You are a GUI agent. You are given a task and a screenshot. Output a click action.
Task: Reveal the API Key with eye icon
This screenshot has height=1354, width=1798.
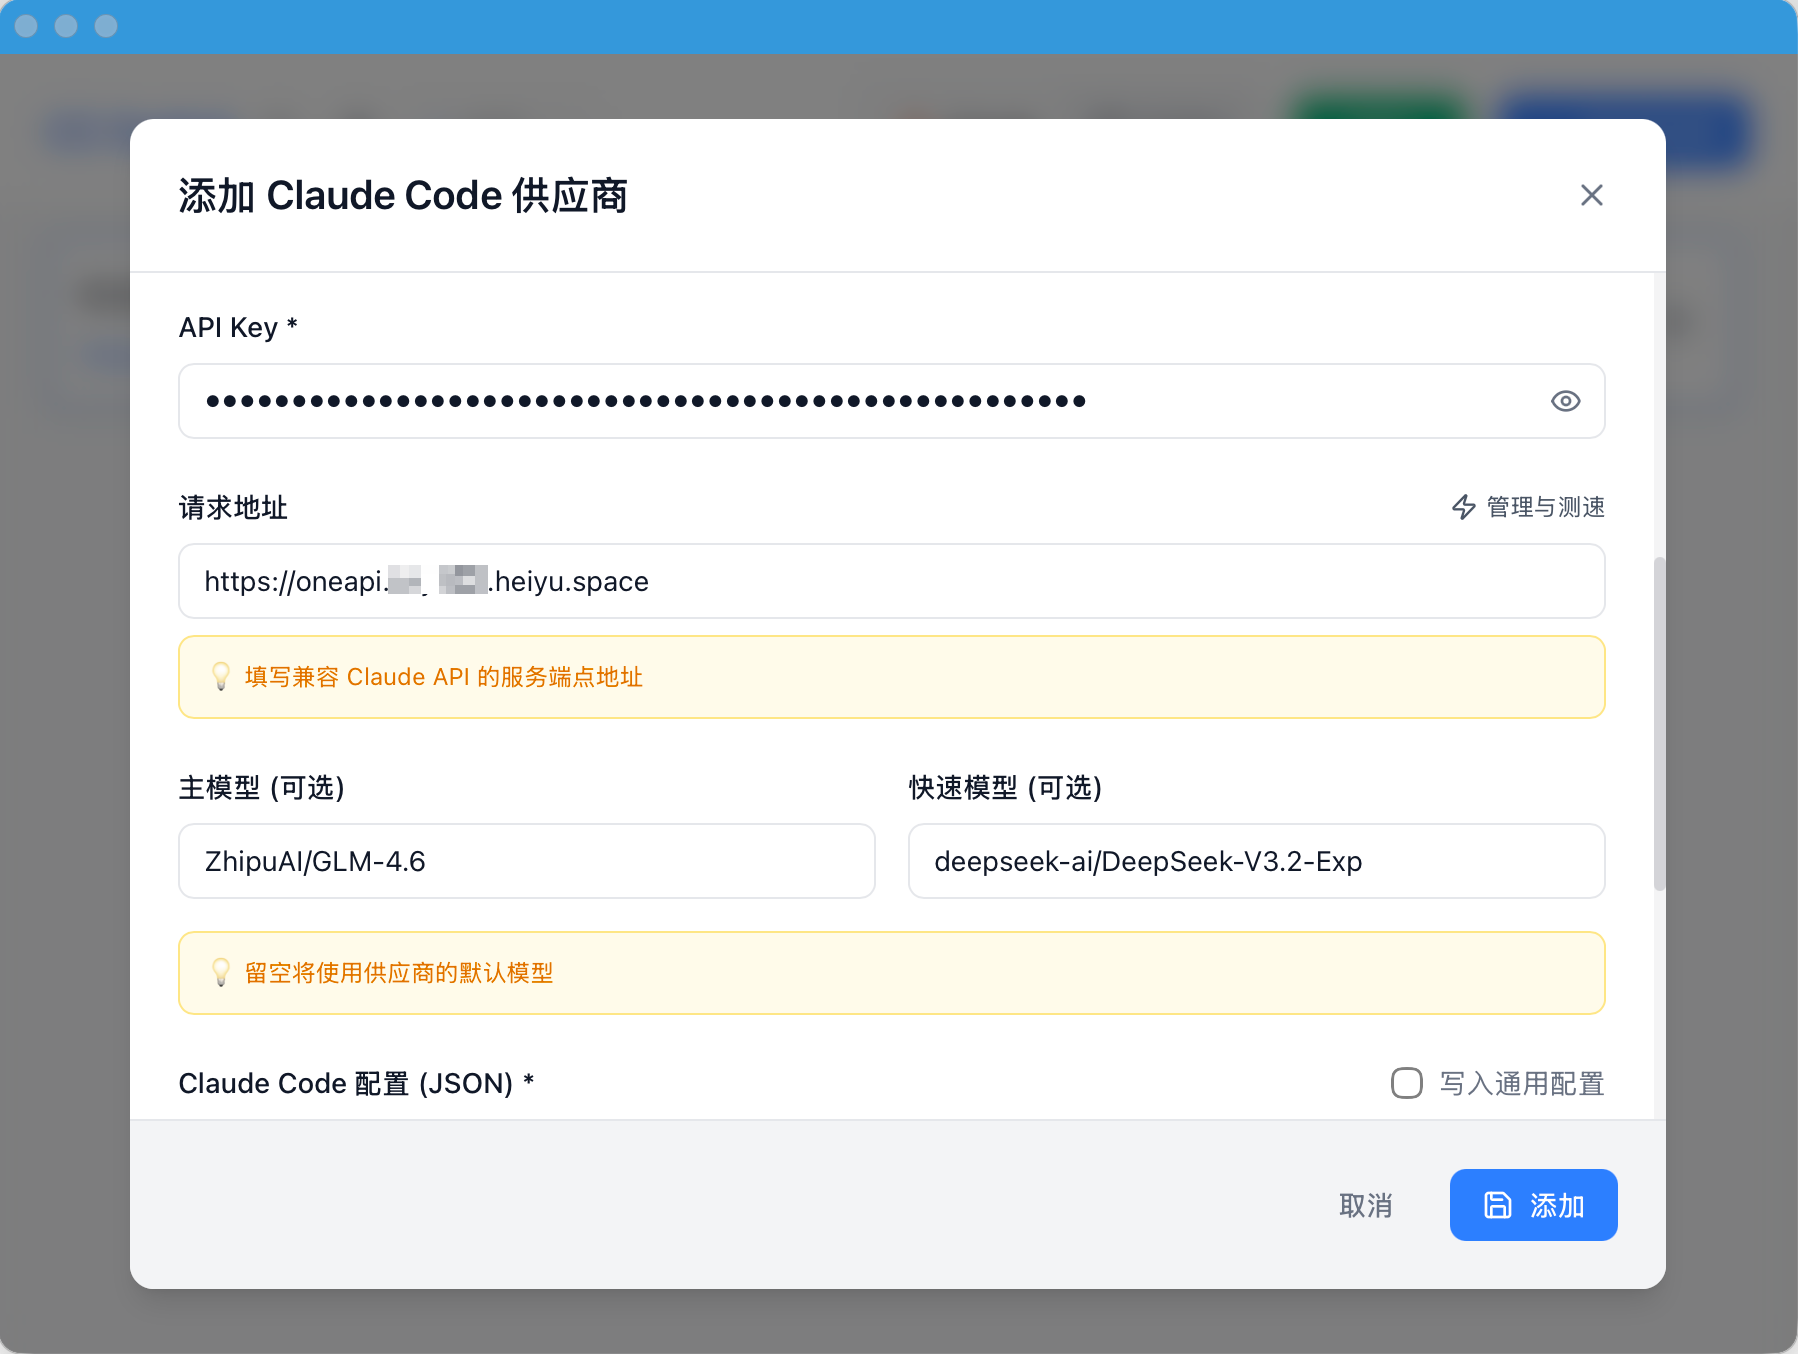pyautogui.click(x=1565, y=401)
